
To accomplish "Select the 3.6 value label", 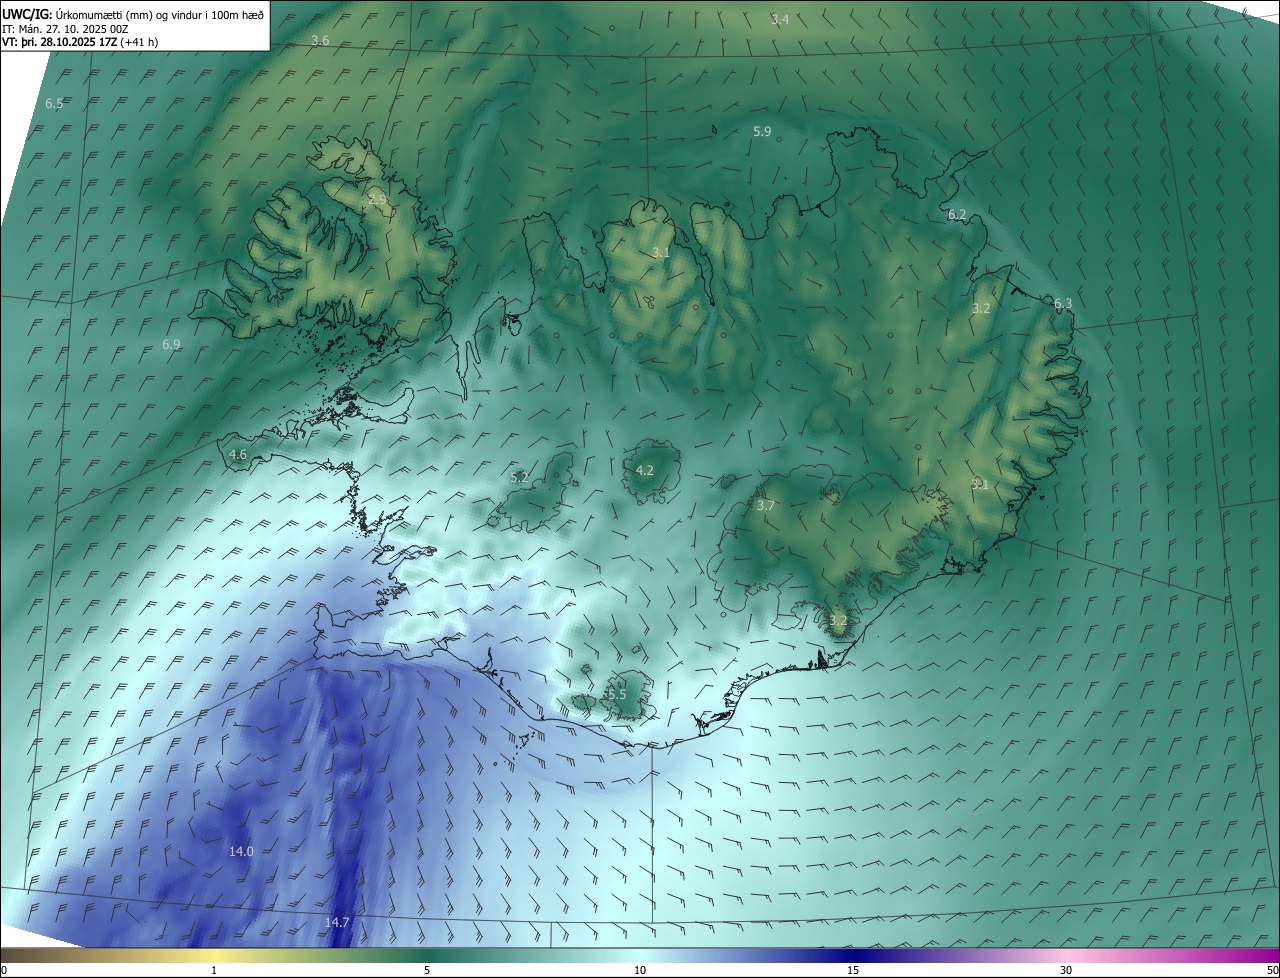I will (x=320, y=41).
